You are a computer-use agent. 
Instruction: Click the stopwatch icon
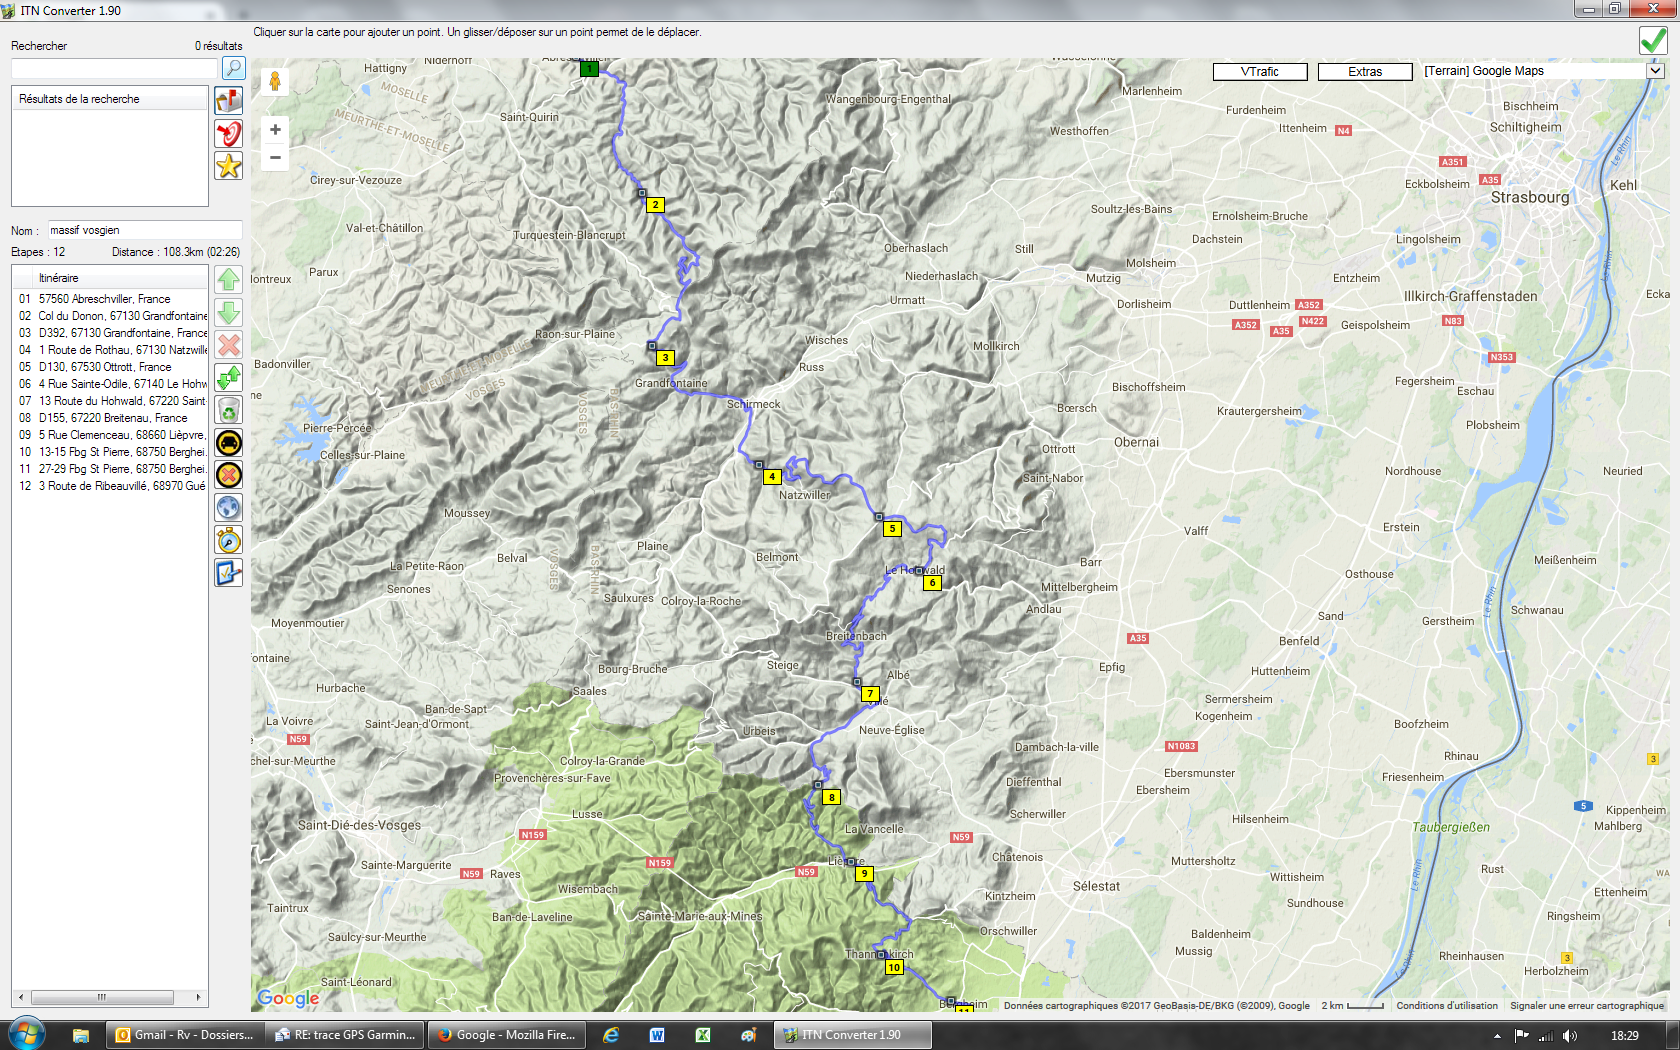click(x=229, y=540)
